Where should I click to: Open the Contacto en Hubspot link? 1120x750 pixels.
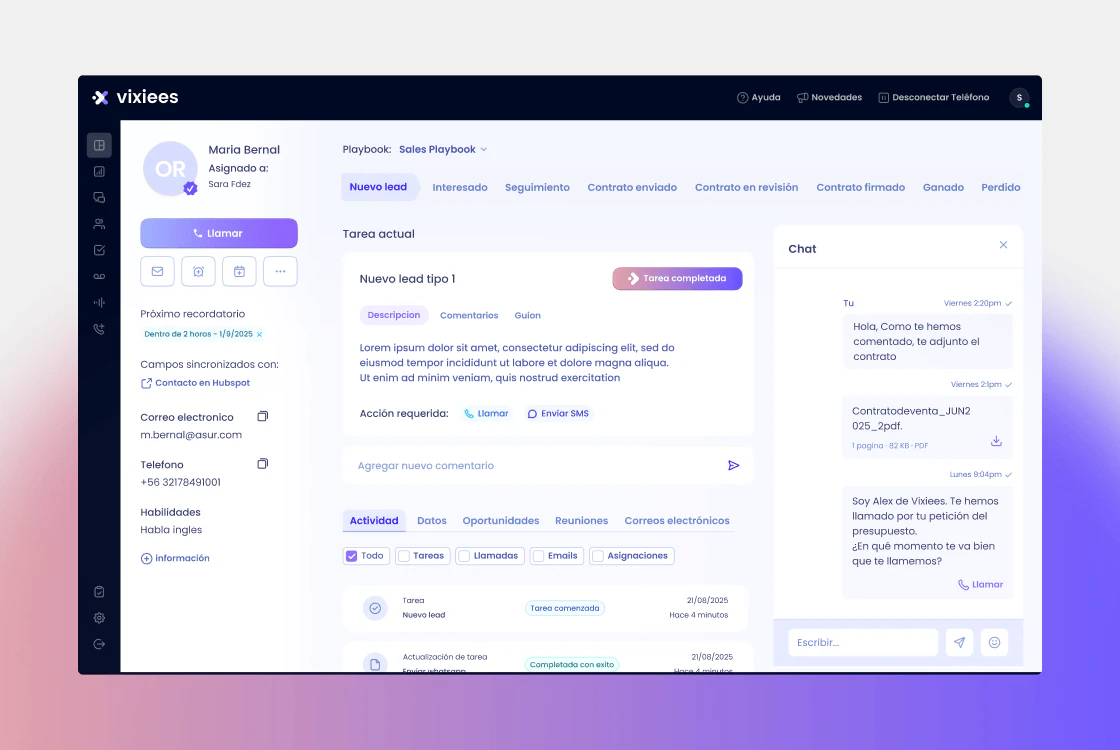[x=195, y=383]
